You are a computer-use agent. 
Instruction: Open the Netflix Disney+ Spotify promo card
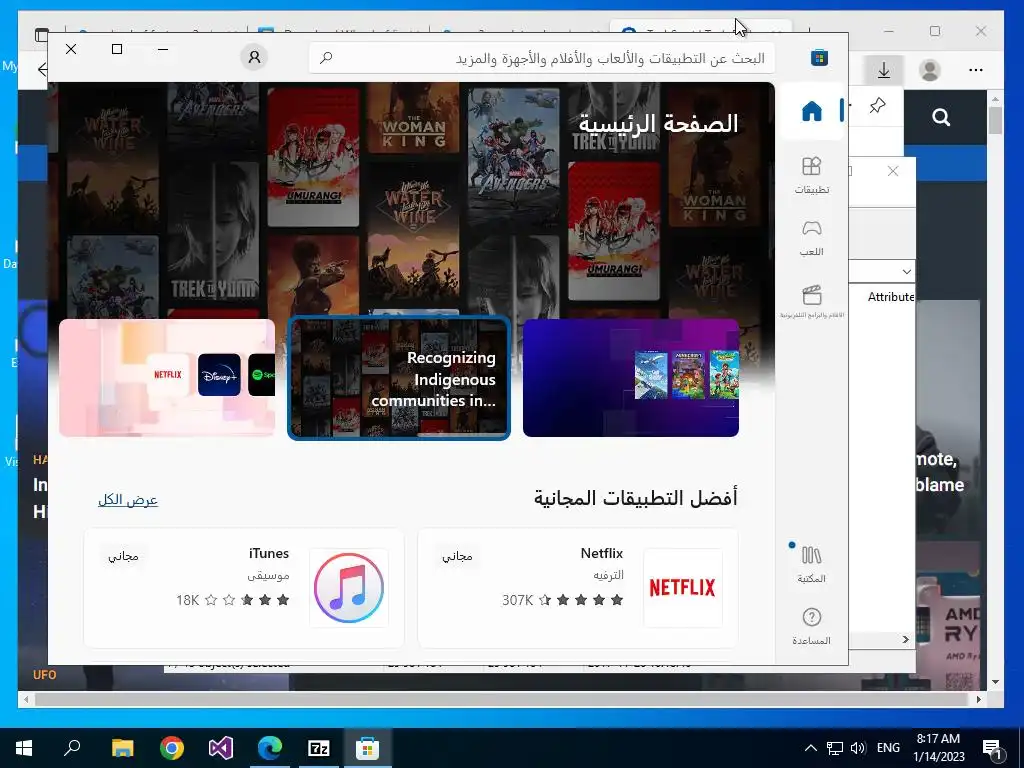(x=167, y=377)
